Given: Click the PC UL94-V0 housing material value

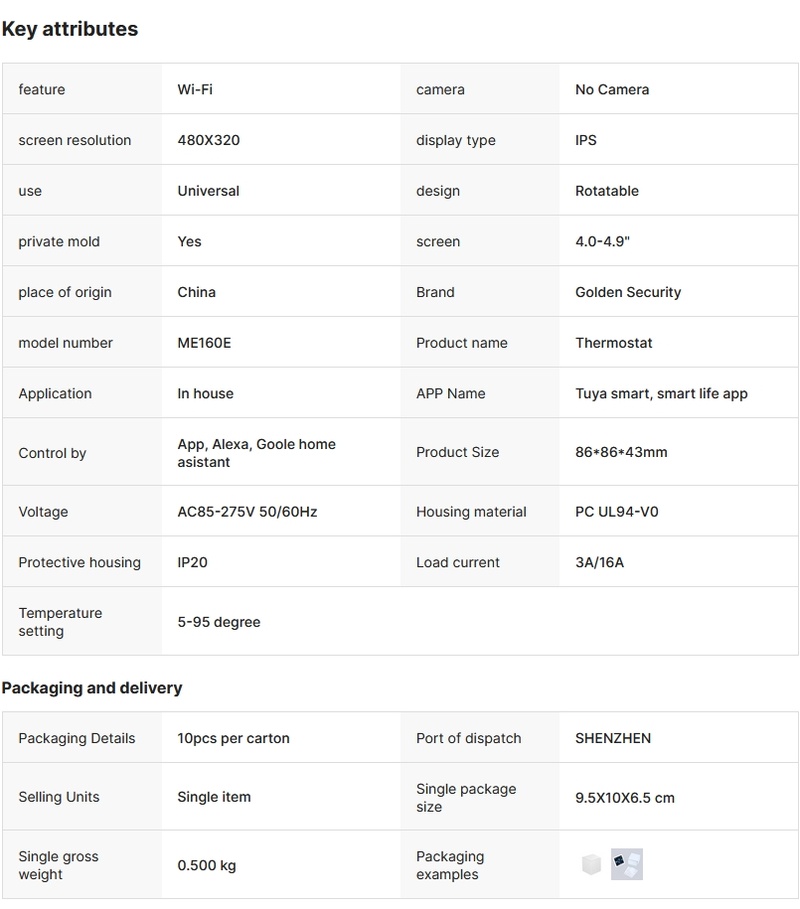Looking at the screenshot, I should tap(616, 512).
